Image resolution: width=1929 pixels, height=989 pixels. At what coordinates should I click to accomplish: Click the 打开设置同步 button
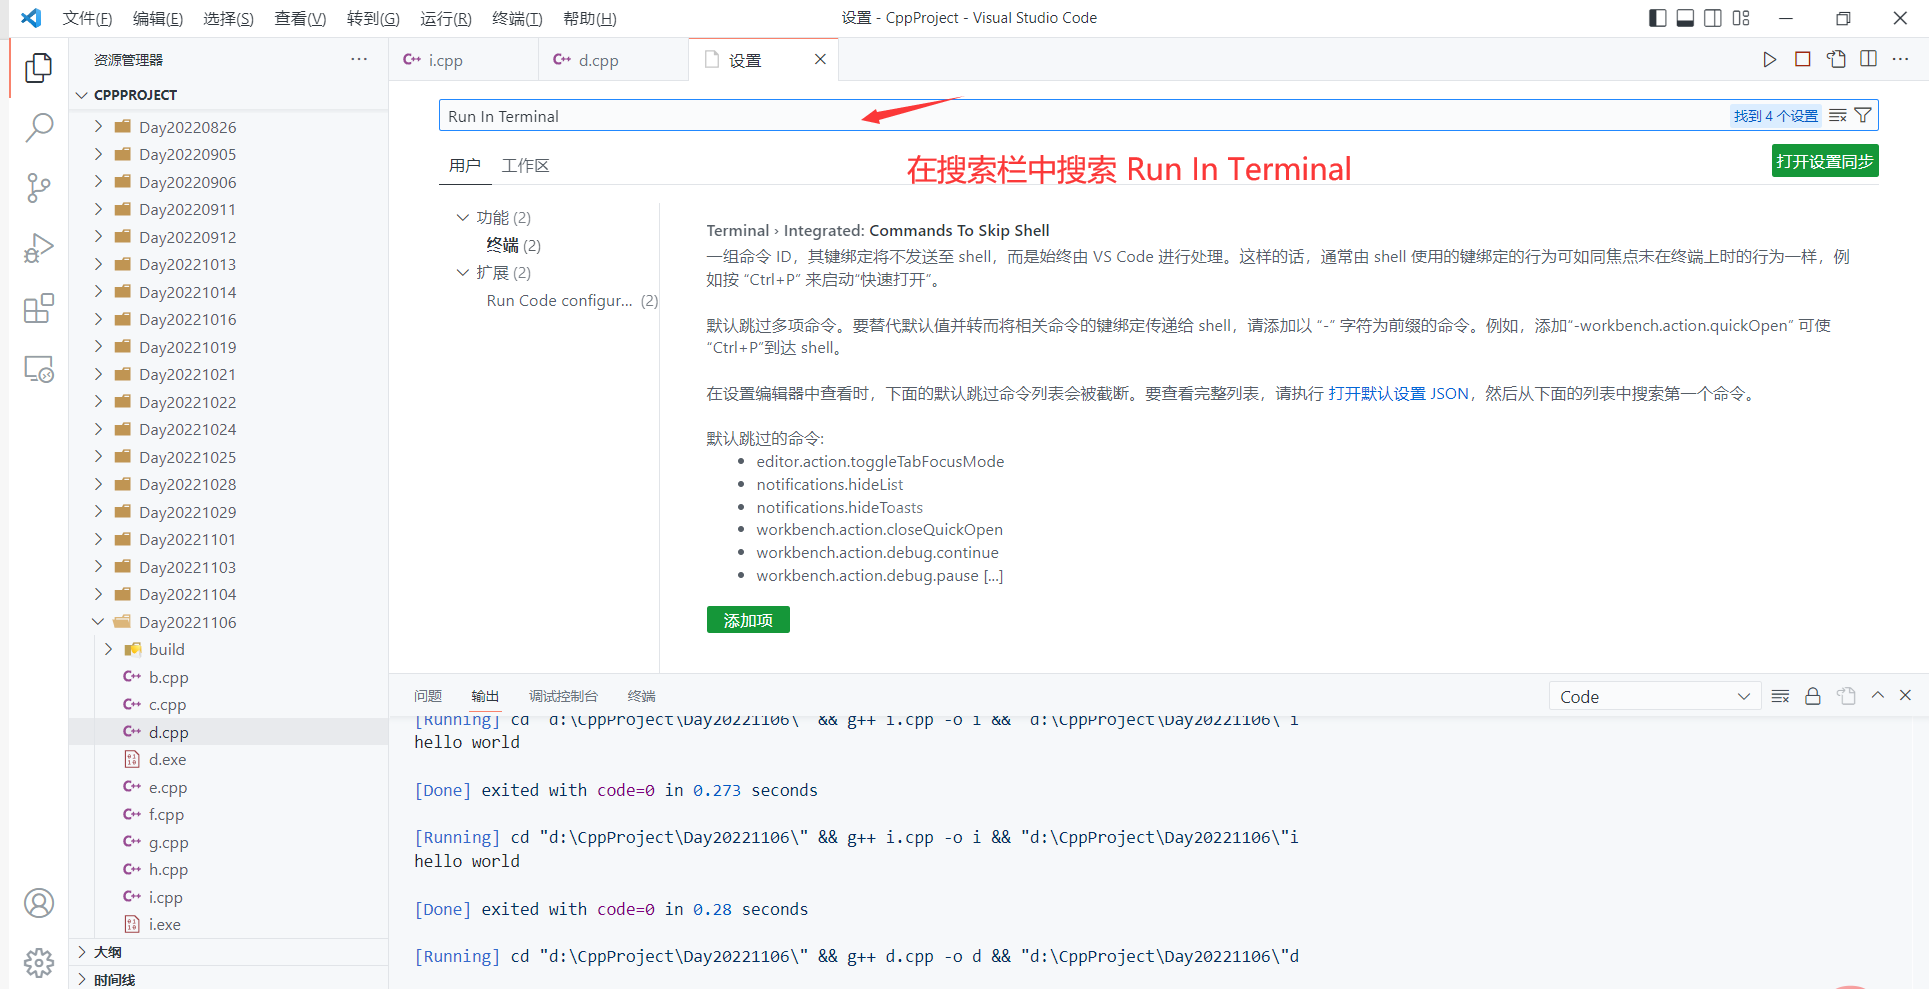pyautogui.click(x=1825, y=161)
